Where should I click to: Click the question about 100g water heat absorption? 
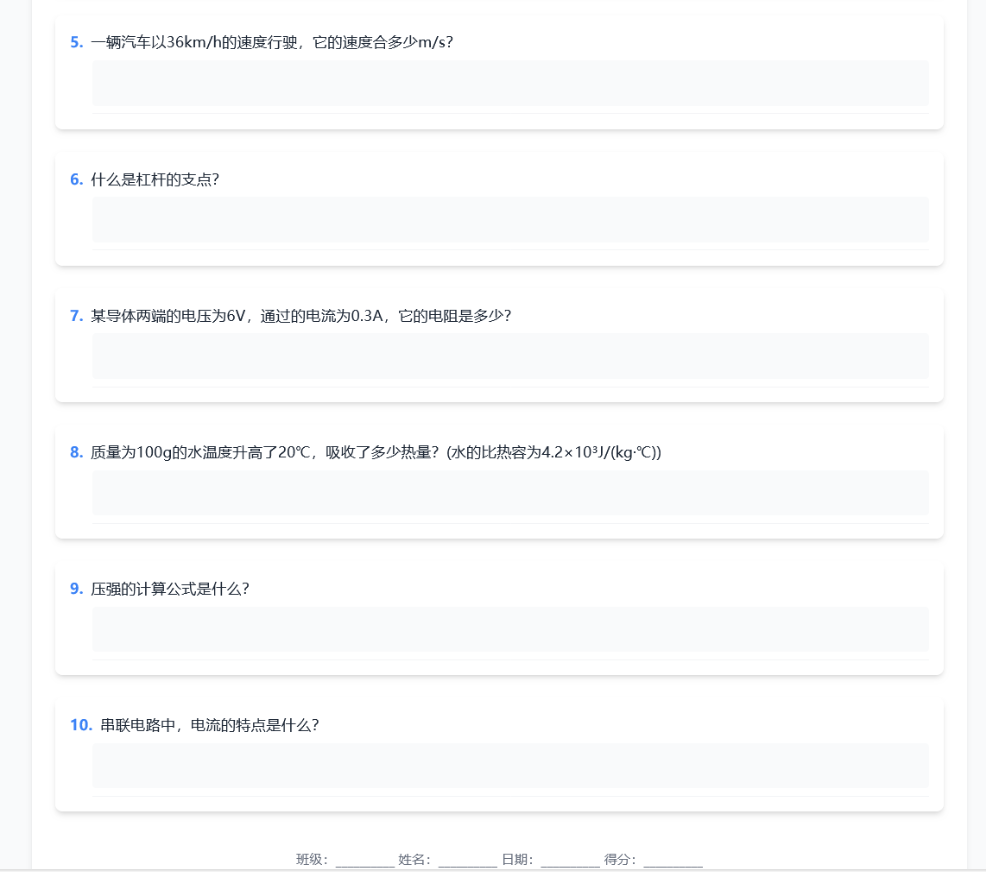point(376,452)
